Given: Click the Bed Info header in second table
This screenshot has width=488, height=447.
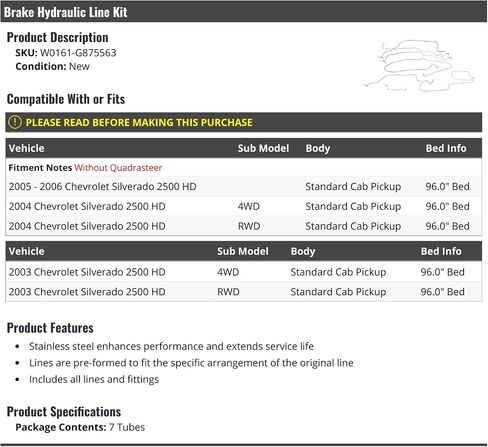Looking at the screenshot, I should pos(441,251).
